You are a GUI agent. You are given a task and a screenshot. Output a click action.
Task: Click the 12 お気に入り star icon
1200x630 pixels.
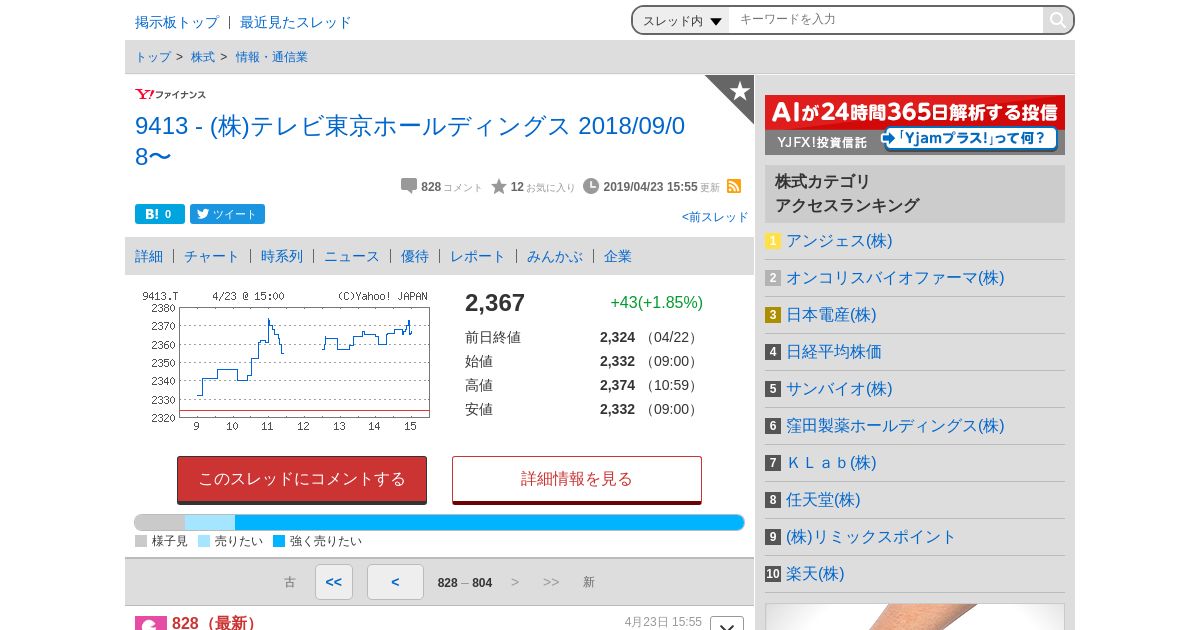coord(499,186)
